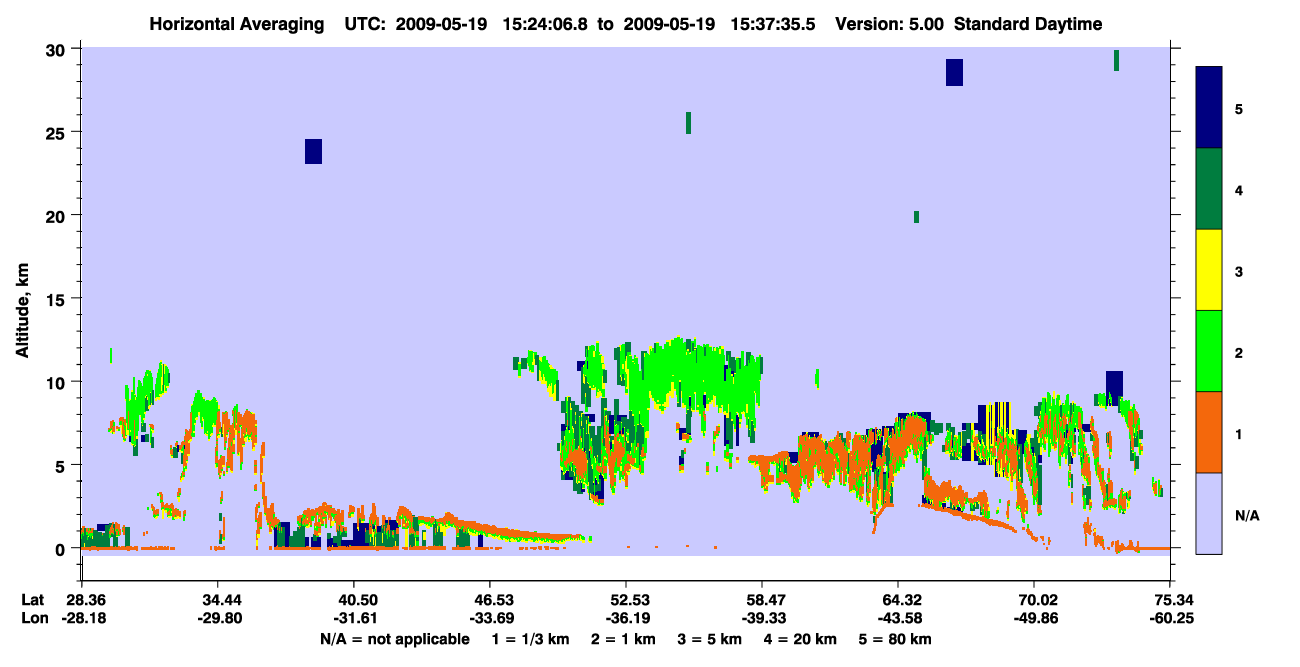The width and height of the screenshot is (1300, 667).
Task: Click the yellow colorbar segment labeled 3
Action: coord(1209,270)
